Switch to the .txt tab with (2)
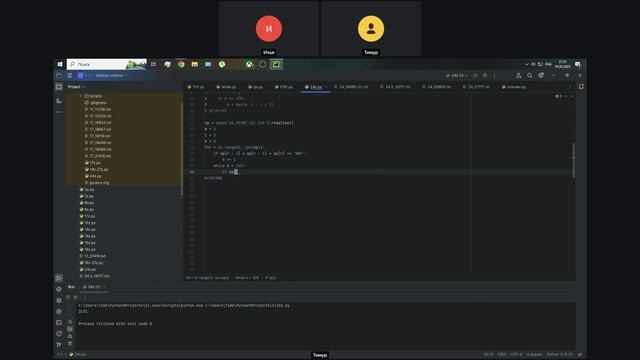Screen dimensions: 640x360 (351, 87)
